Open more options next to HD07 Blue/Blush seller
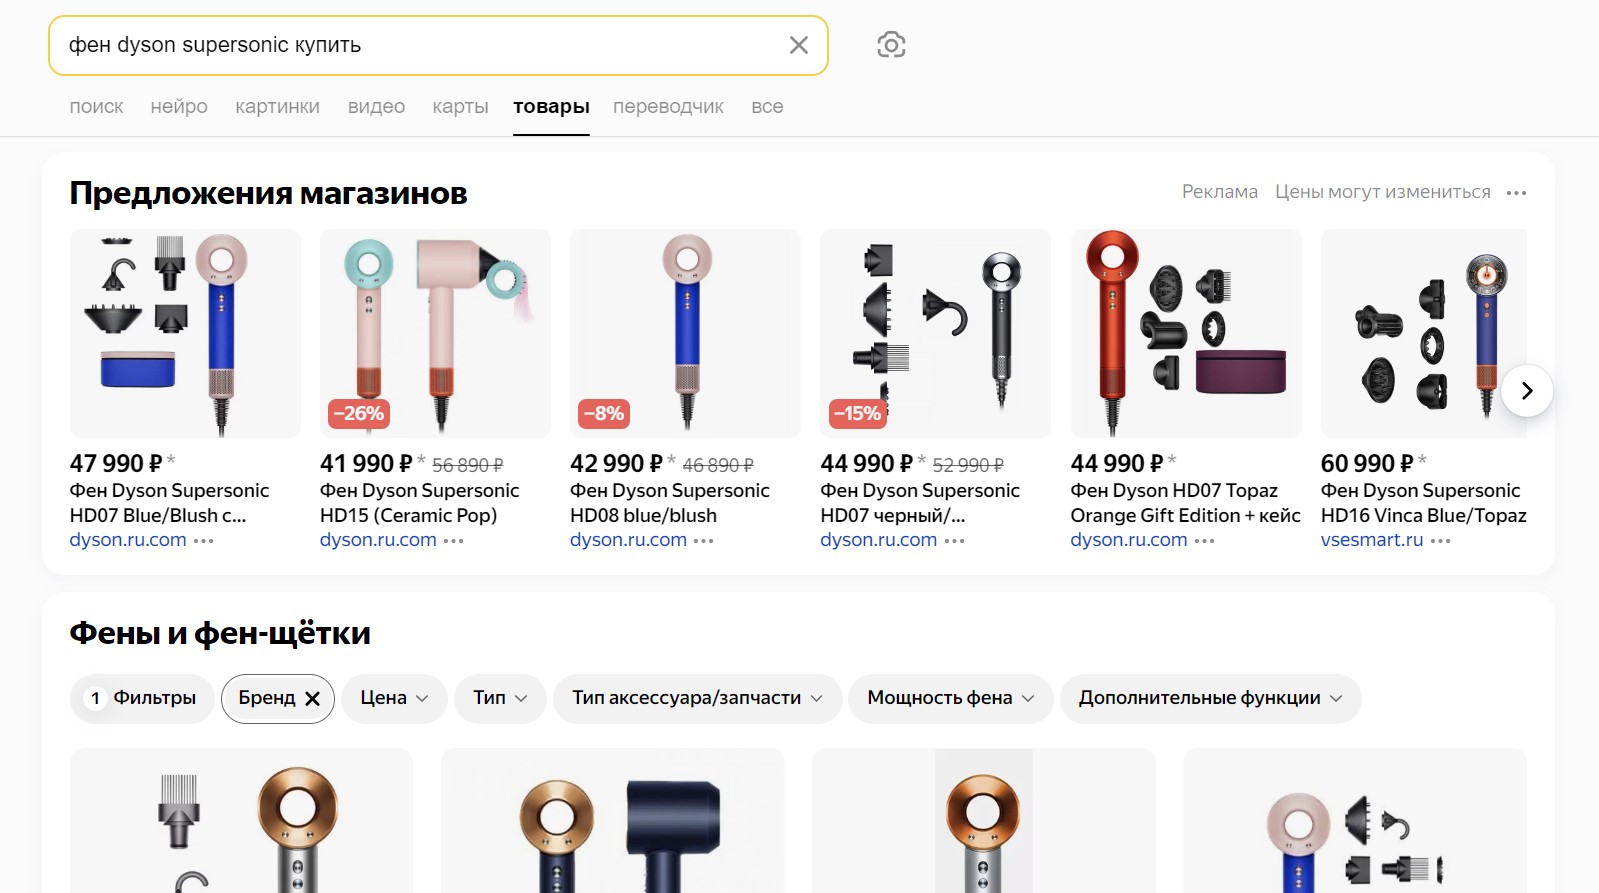 coord(204,541)
